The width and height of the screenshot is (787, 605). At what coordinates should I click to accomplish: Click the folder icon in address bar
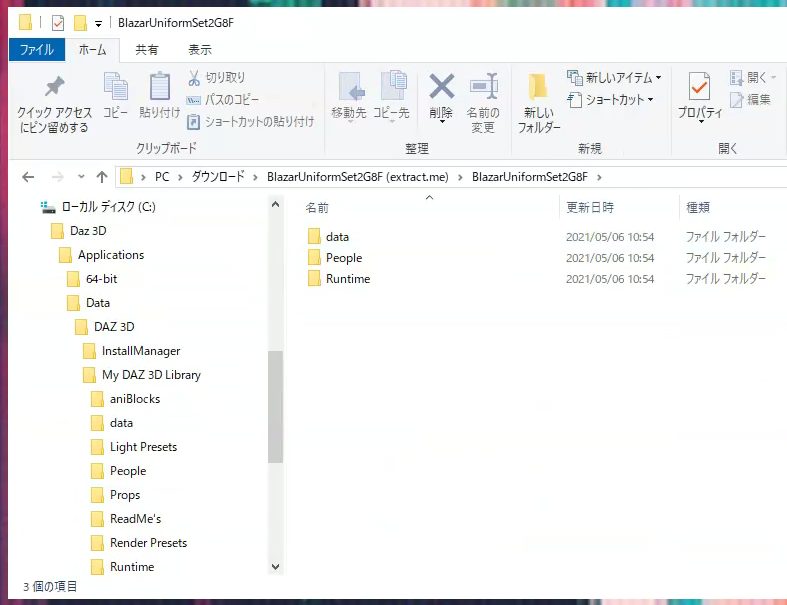click(126, 177)
